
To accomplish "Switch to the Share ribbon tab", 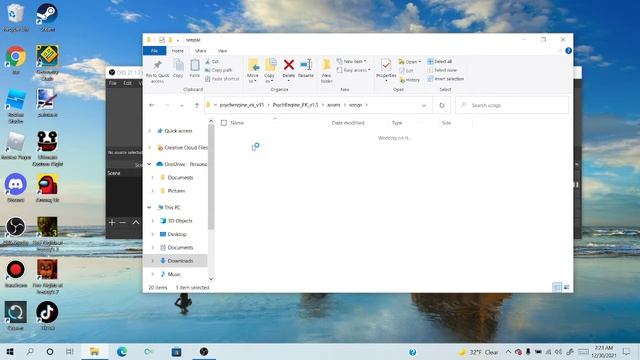I will coord(200,51).
